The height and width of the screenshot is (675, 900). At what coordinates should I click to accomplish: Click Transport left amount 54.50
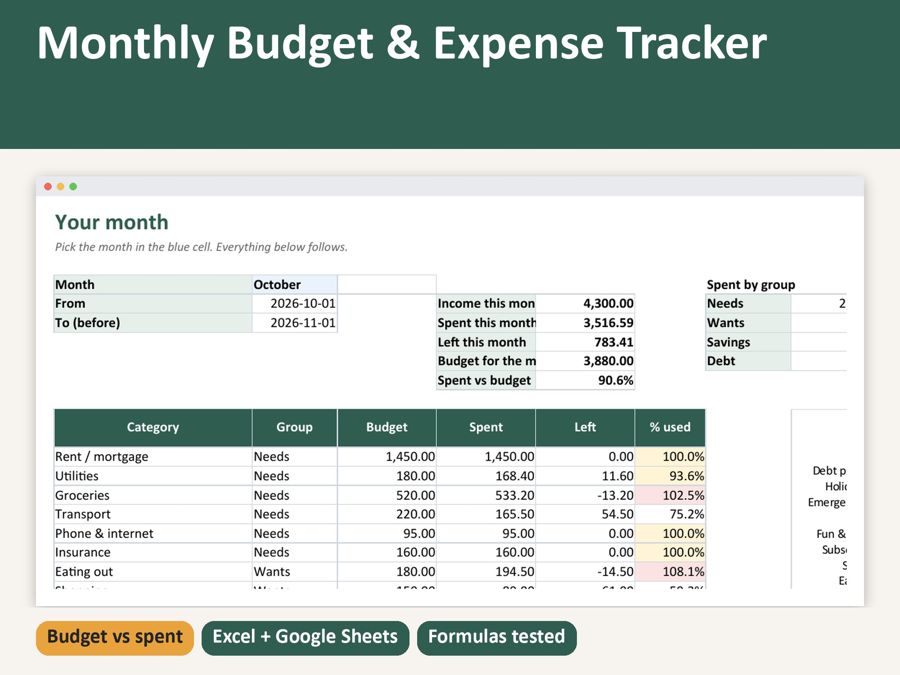click(x=585, y=514)
